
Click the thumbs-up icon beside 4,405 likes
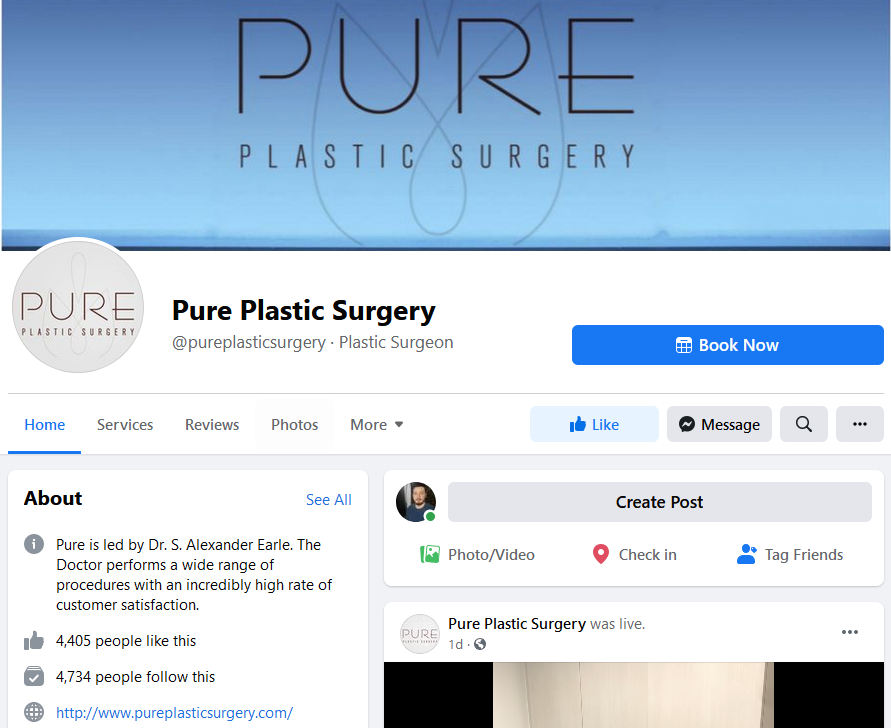click(x=34, y=640)
